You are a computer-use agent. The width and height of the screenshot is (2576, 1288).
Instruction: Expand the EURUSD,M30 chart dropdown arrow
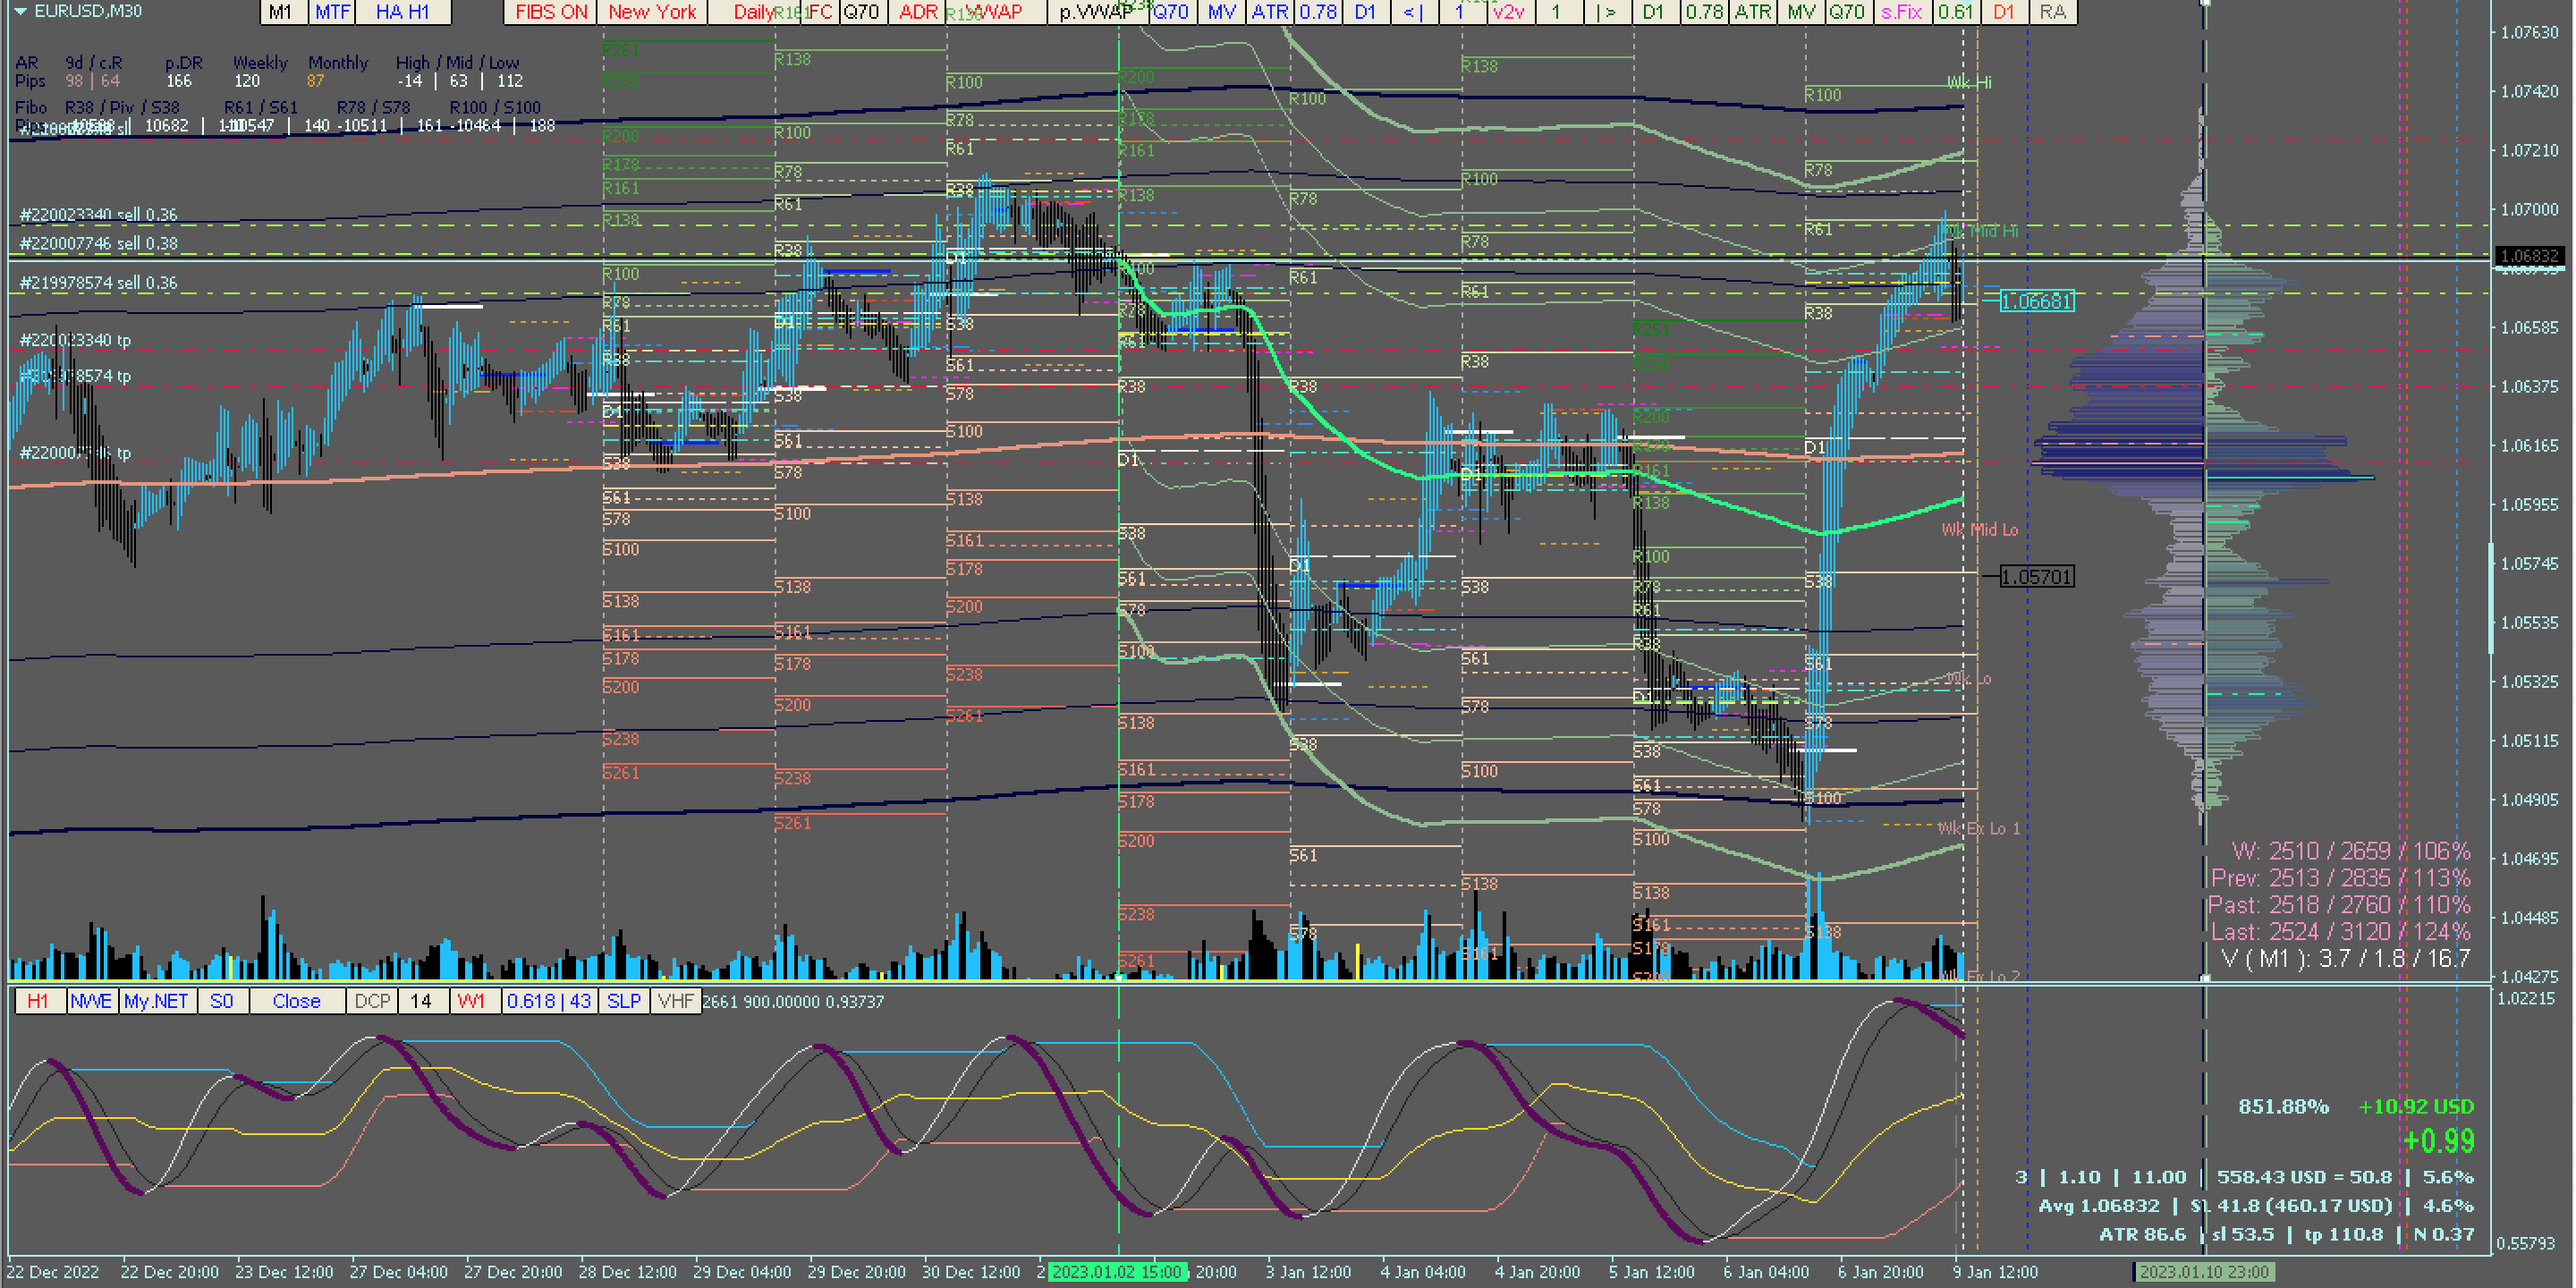coord(20,11)
